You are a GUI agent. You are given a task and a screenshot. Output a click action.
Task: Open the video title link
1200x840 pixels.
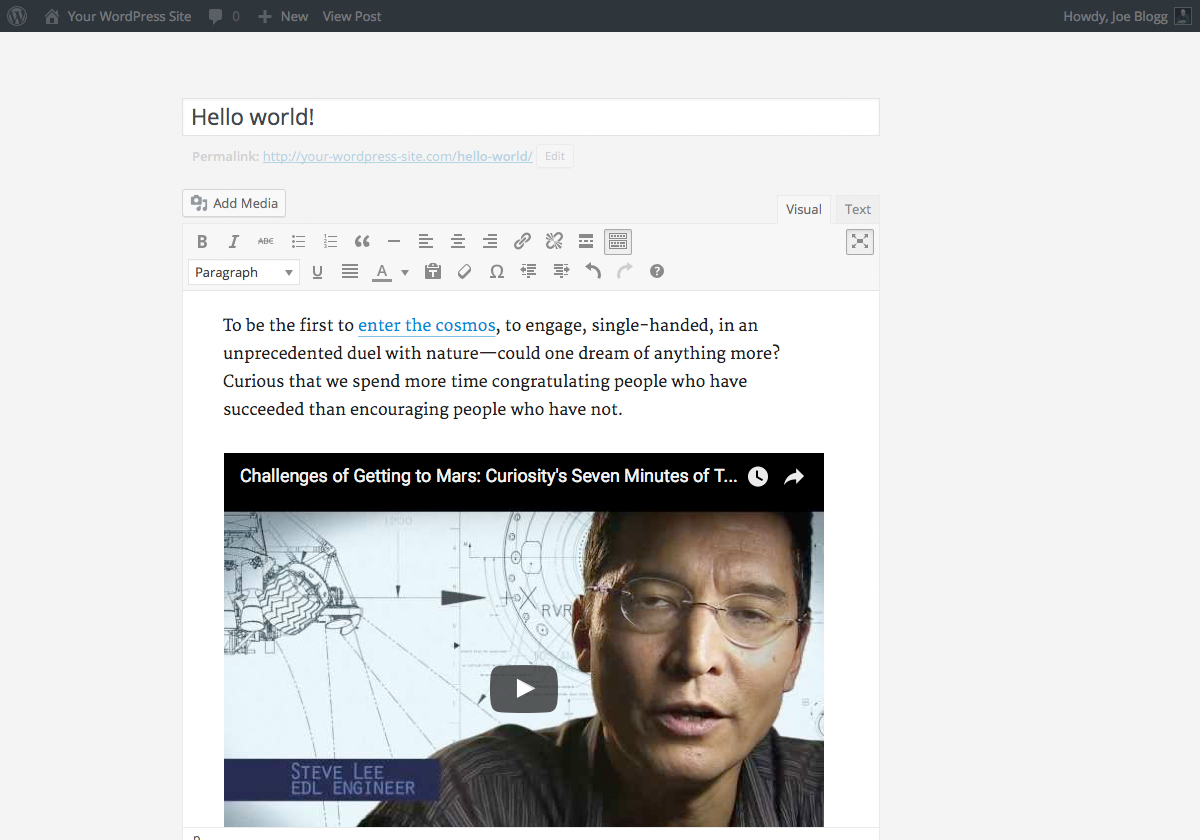click(x=489, y=476)
